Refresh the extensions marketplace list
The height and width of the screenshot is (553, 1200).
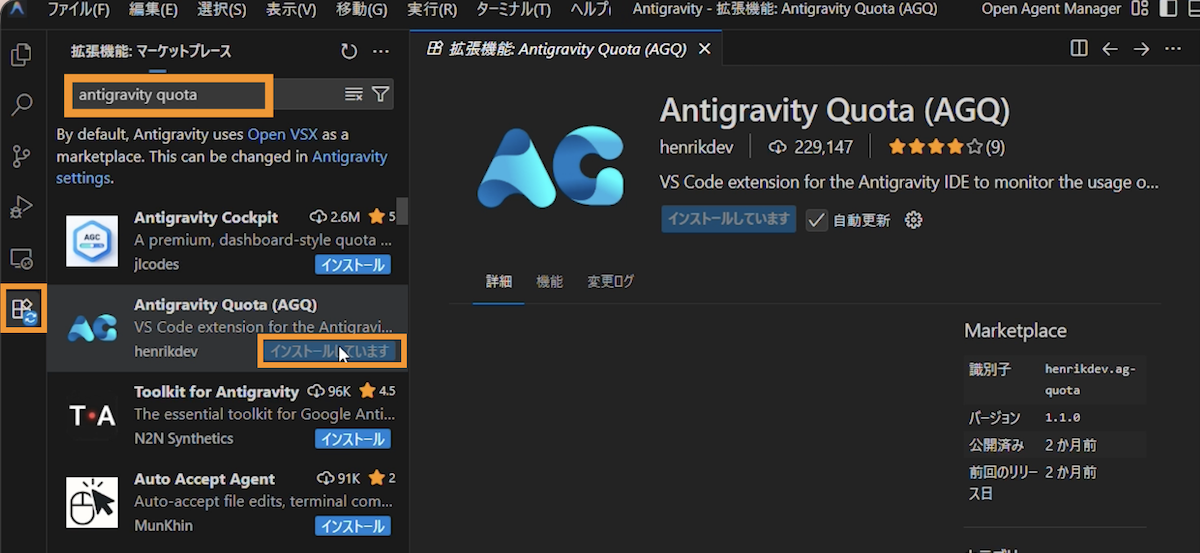(348, 51)
